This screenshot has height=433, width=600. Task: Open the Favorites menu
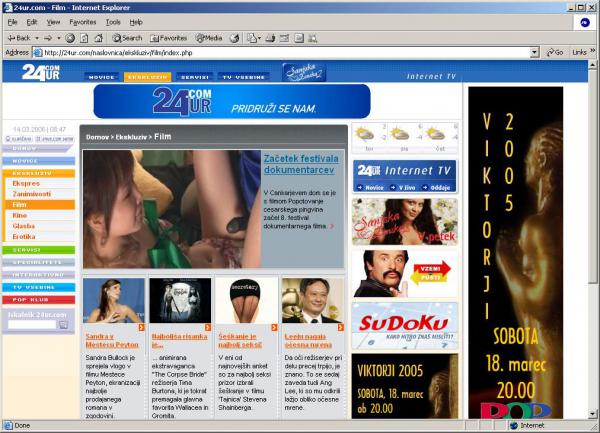click(83, 21)
